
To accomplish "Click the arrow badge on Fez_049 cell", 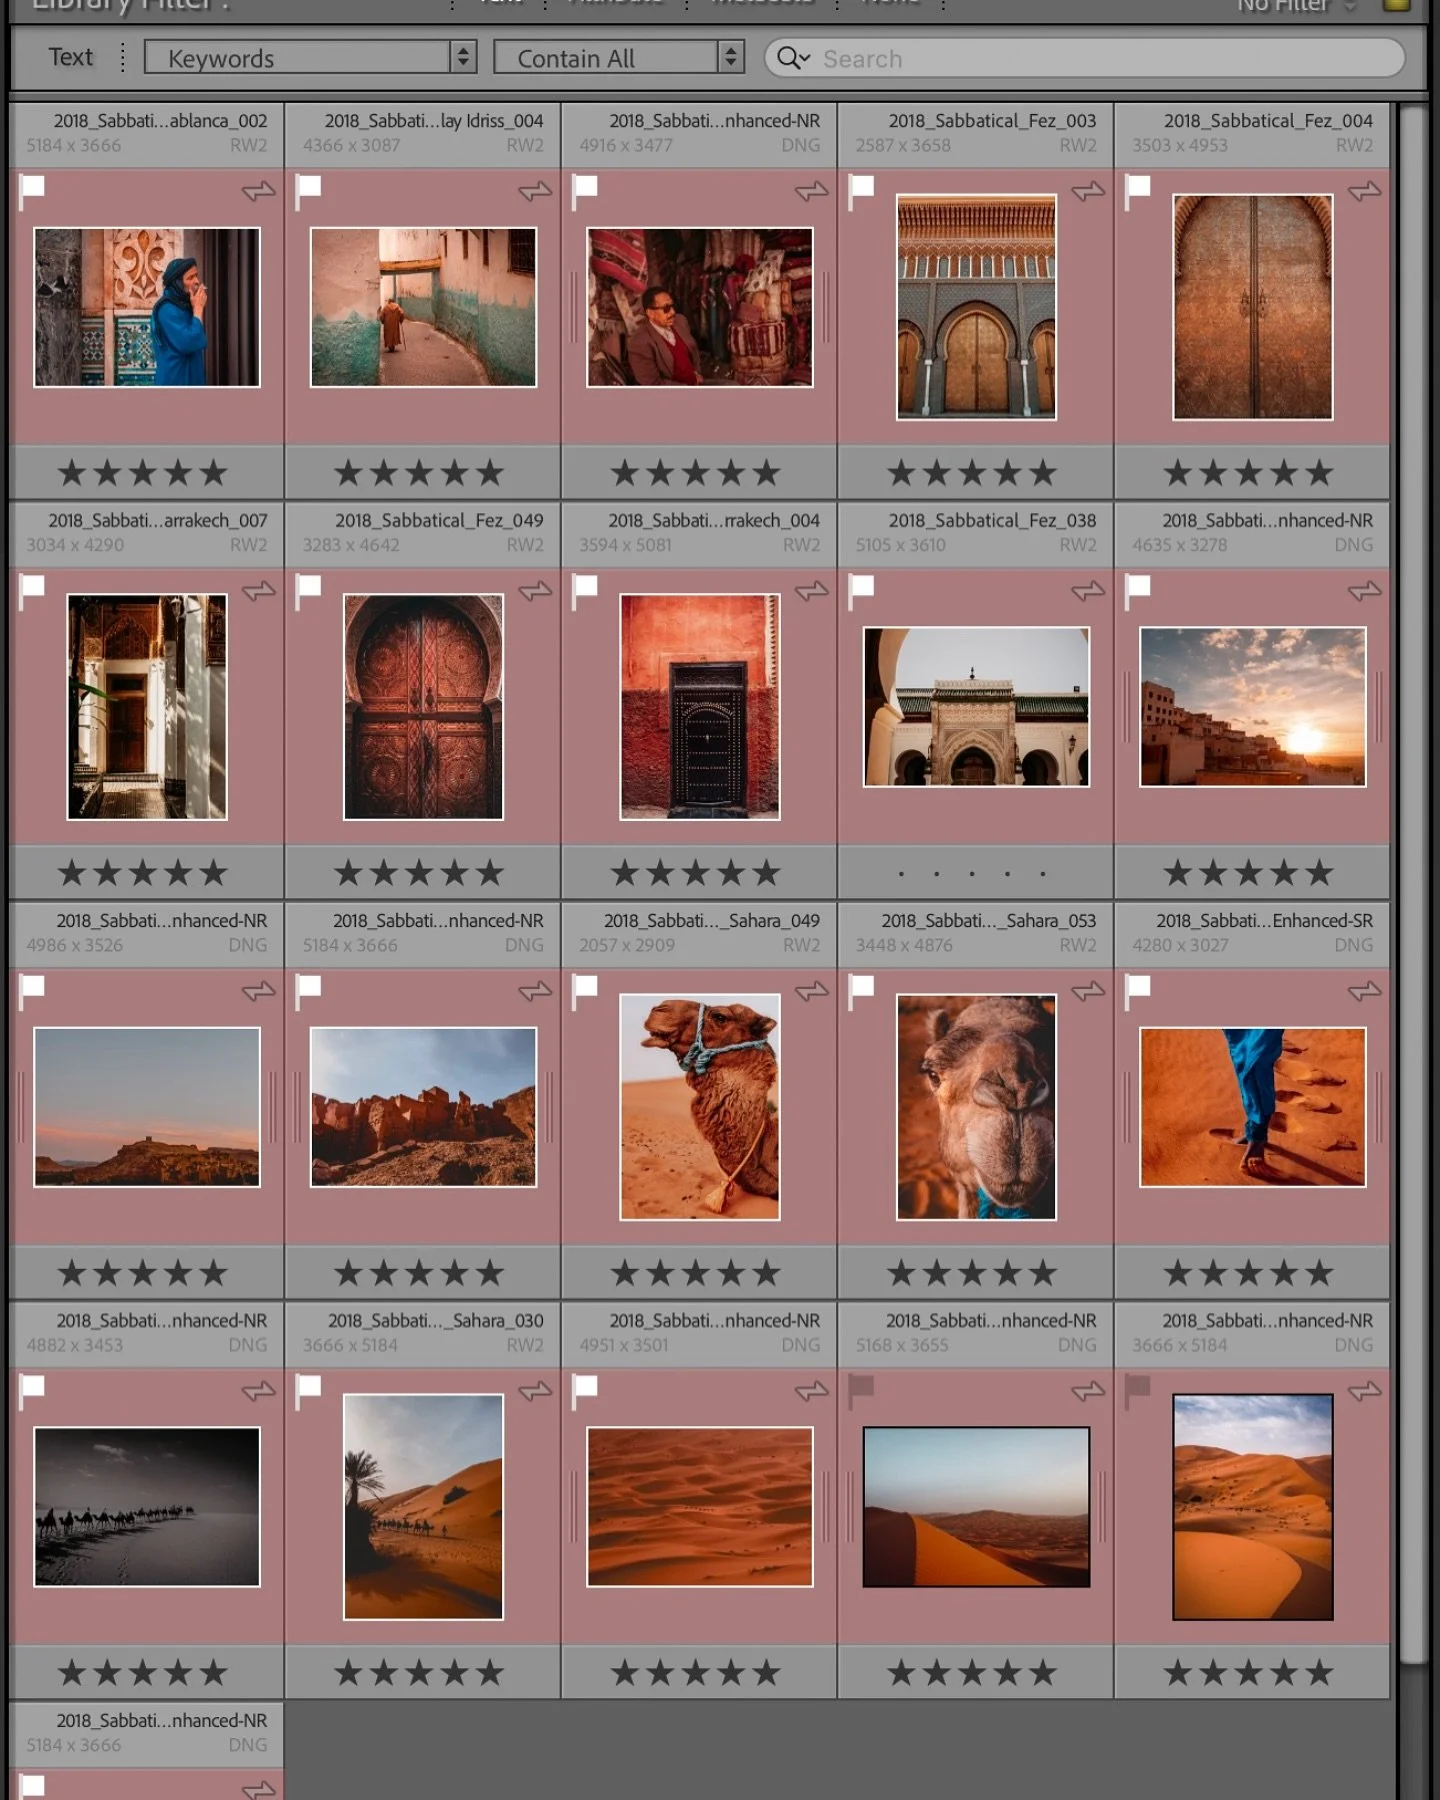I will (535, 591).
